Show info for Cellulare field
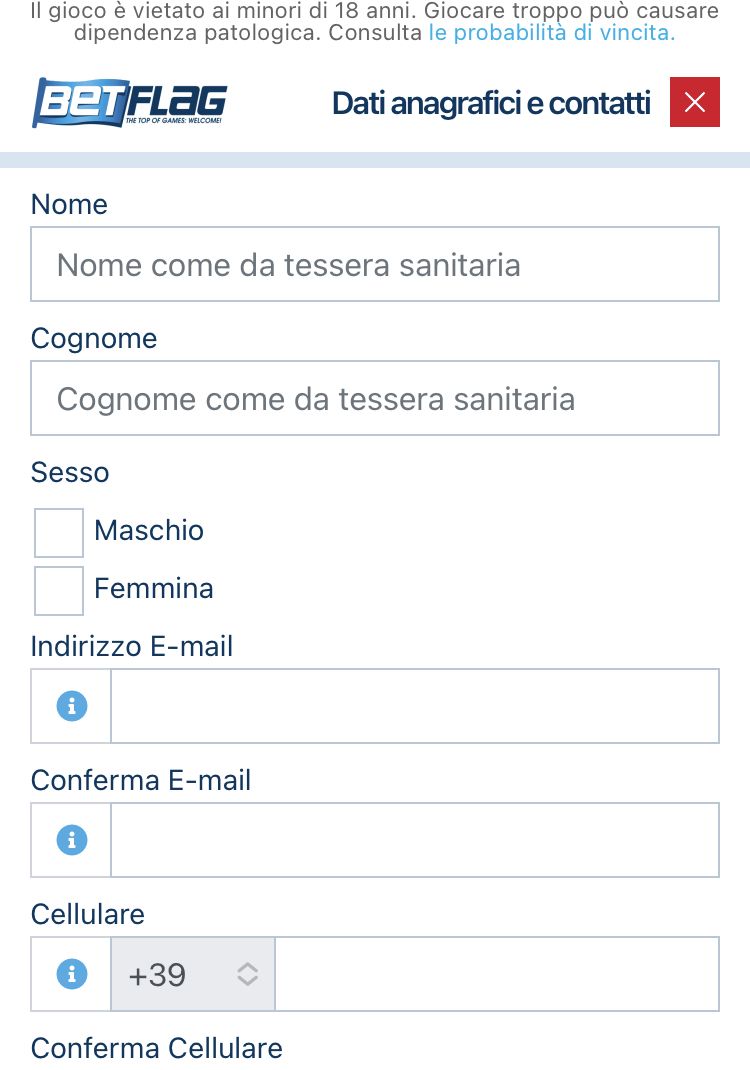750x1070 pixels. [72, 974]
